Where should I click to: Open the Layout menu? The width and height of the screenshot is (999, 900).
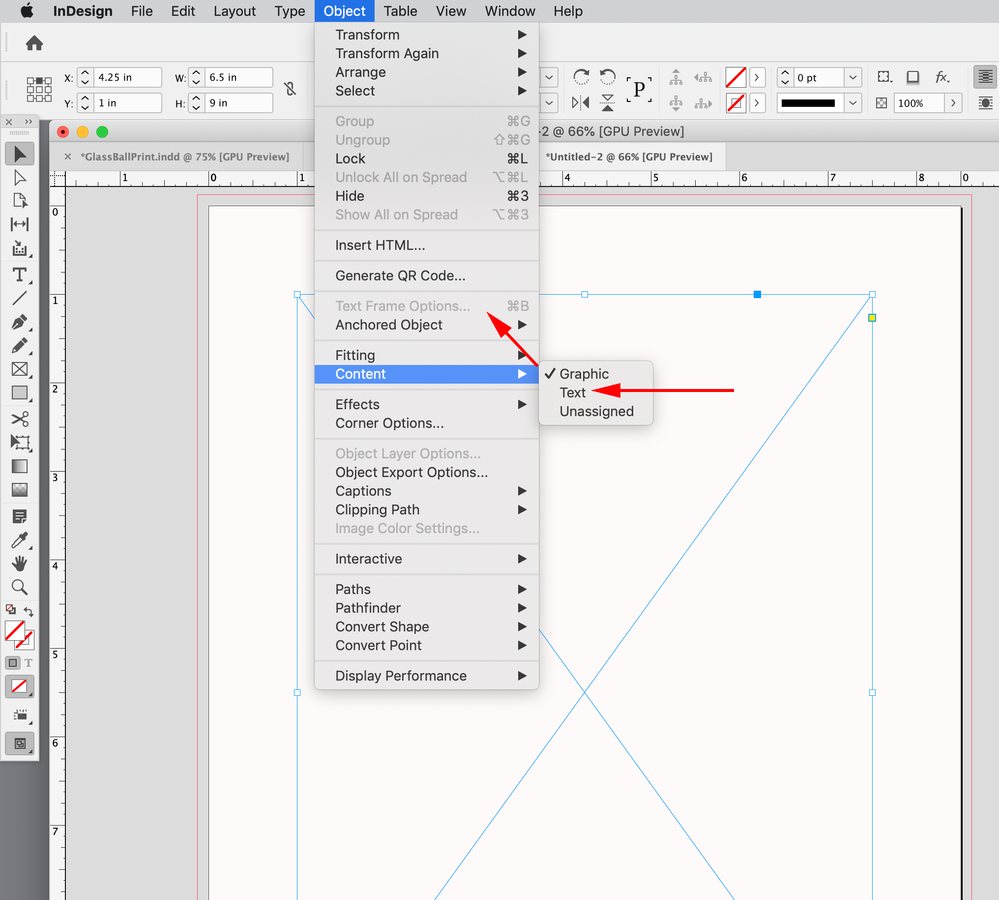tap(234, 11)
